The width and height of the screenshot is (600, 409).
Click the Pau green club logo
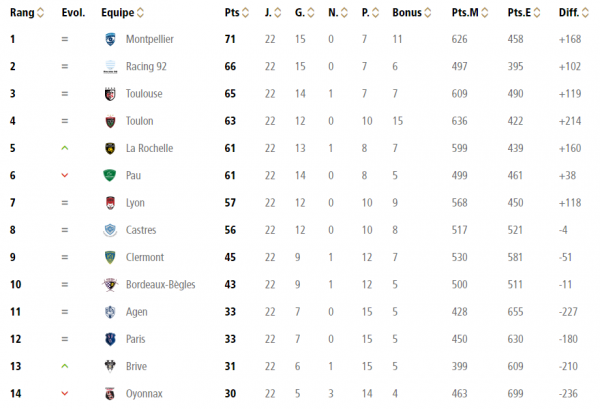[110, 176]
